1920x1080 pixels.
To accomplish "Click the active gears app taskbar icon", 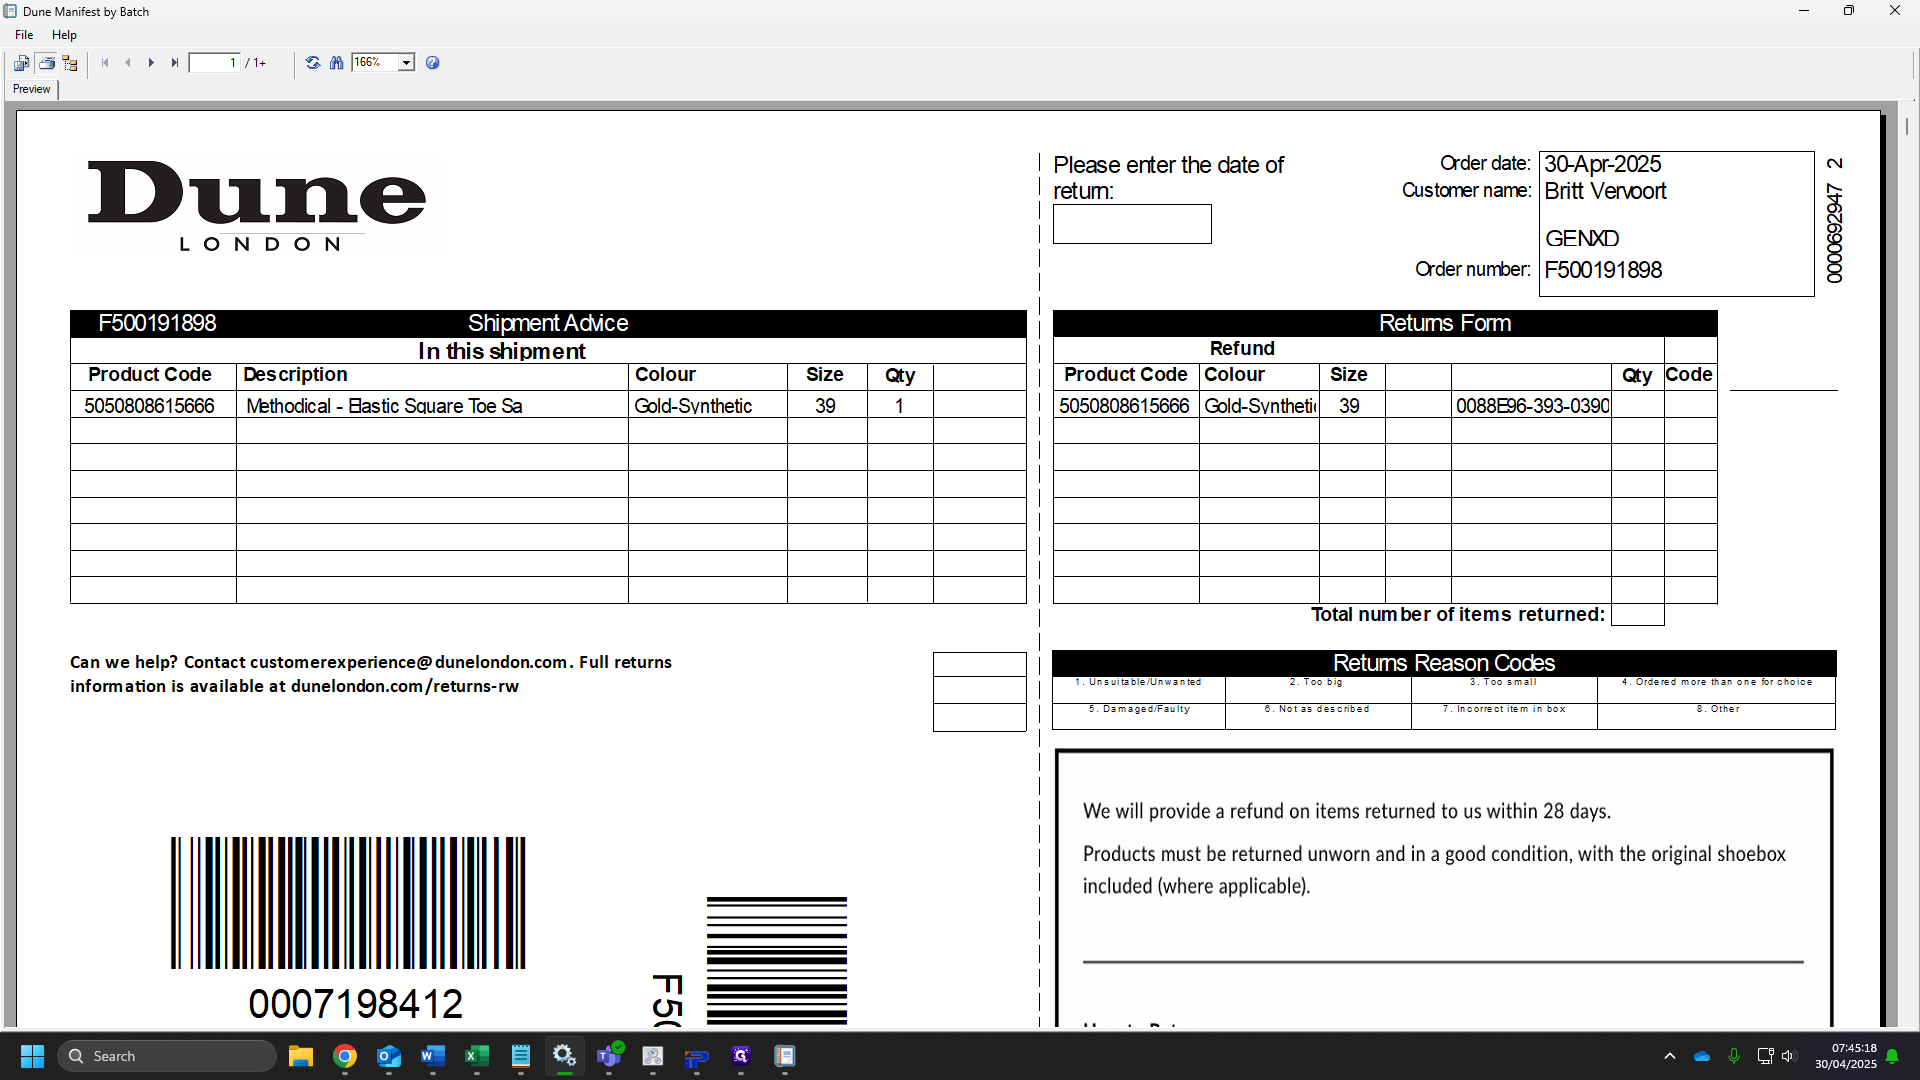I will pos(565,1056).
